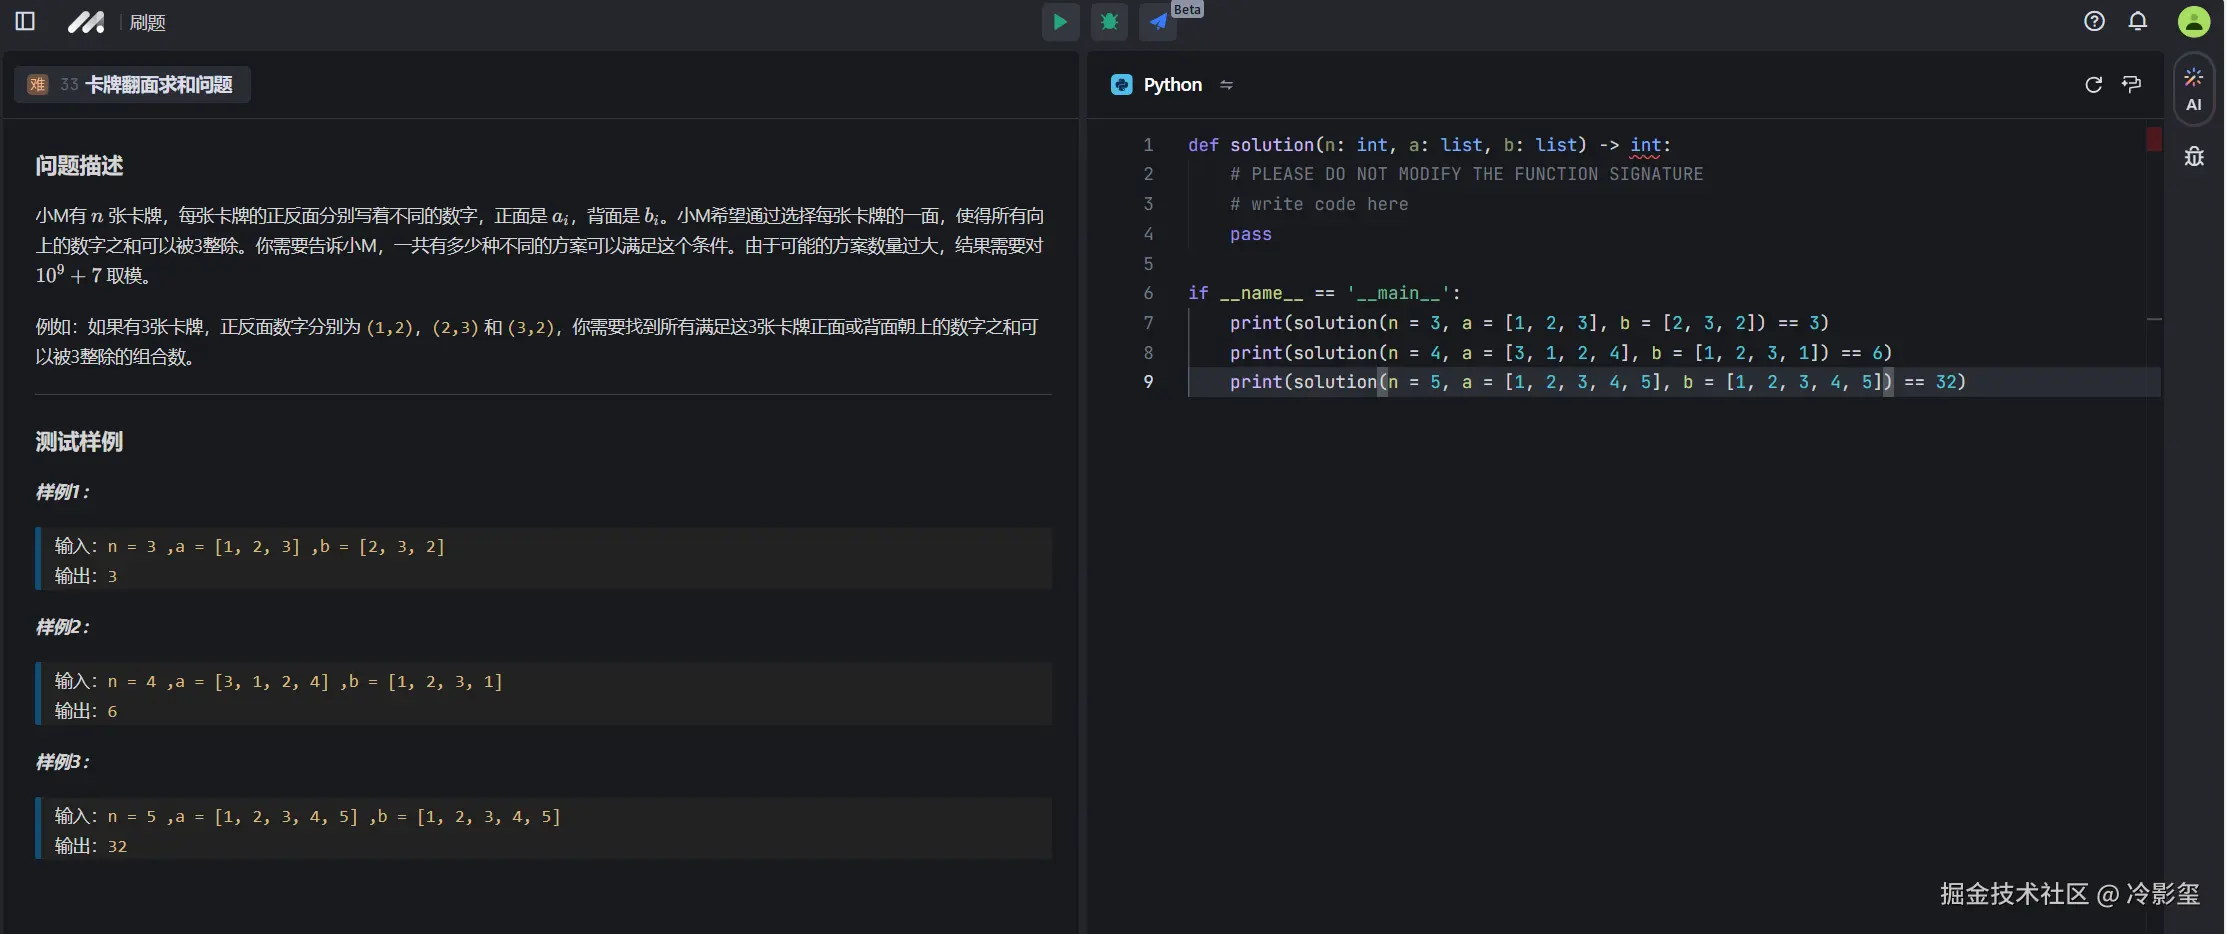Click the '# write code here' comment
This screenshot has width=2227, height=934.
[1319, 204]
